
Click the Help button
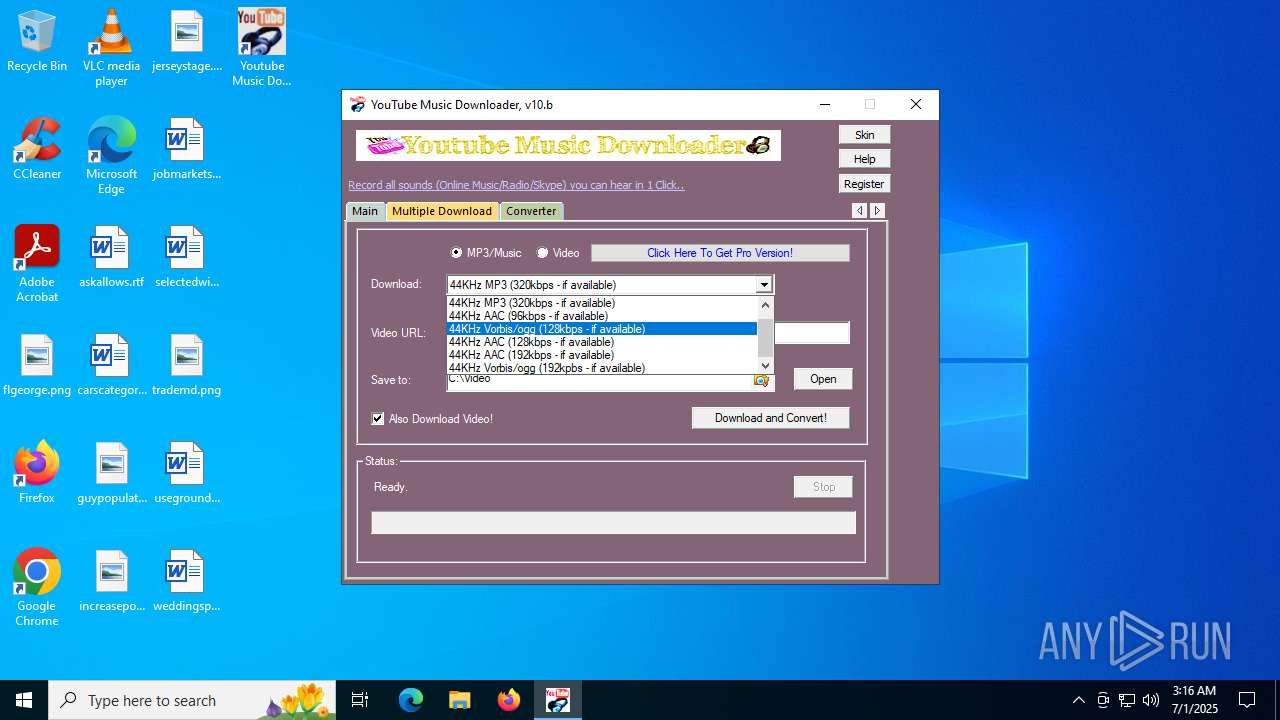[x=864, y=159]
